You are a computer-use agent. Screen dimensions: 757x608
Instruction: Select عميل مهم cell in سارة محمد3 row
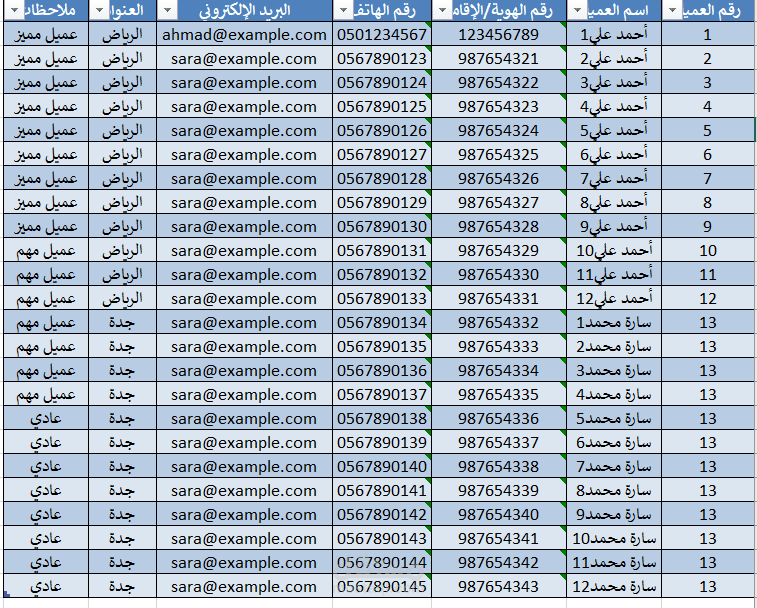46,370
